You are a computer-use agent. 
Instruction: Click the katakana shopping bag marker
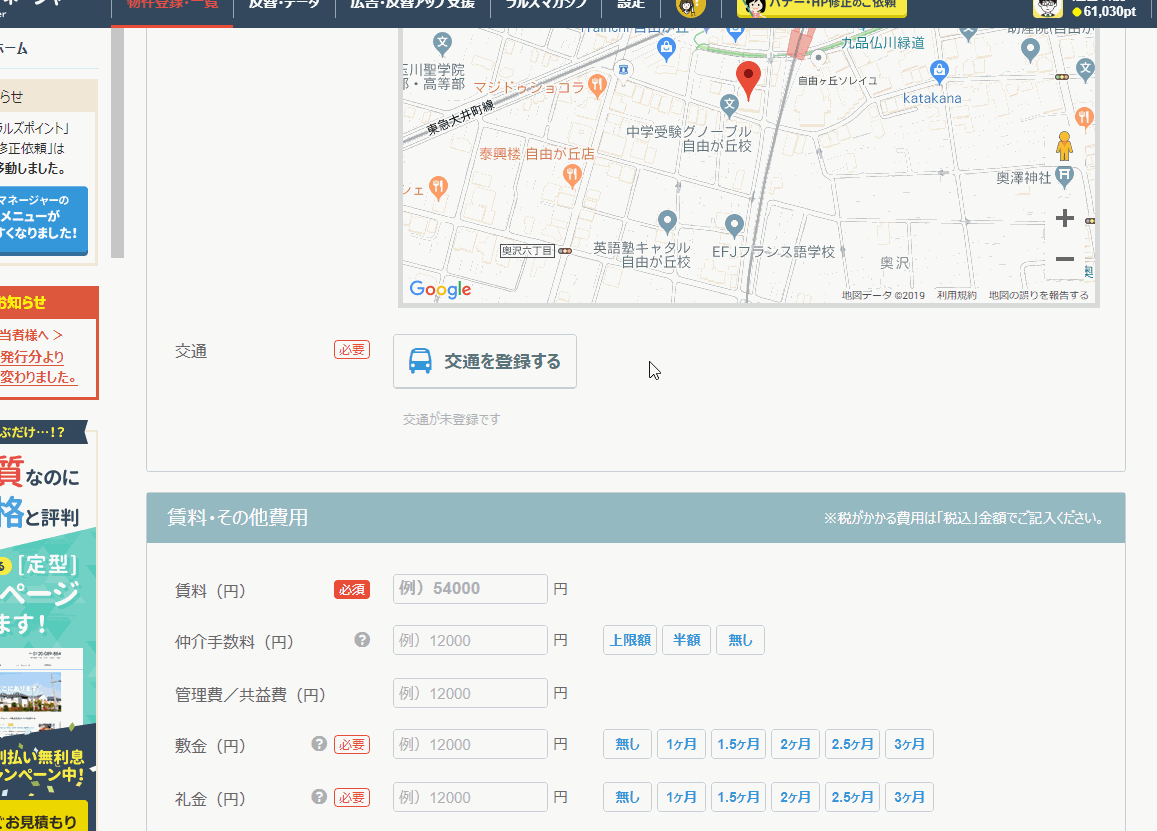939,72
